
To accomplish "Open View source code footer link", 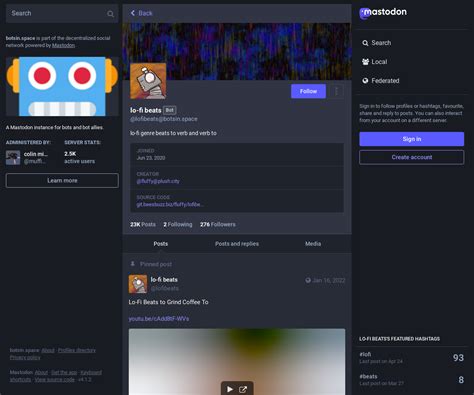I will (55, 379).
